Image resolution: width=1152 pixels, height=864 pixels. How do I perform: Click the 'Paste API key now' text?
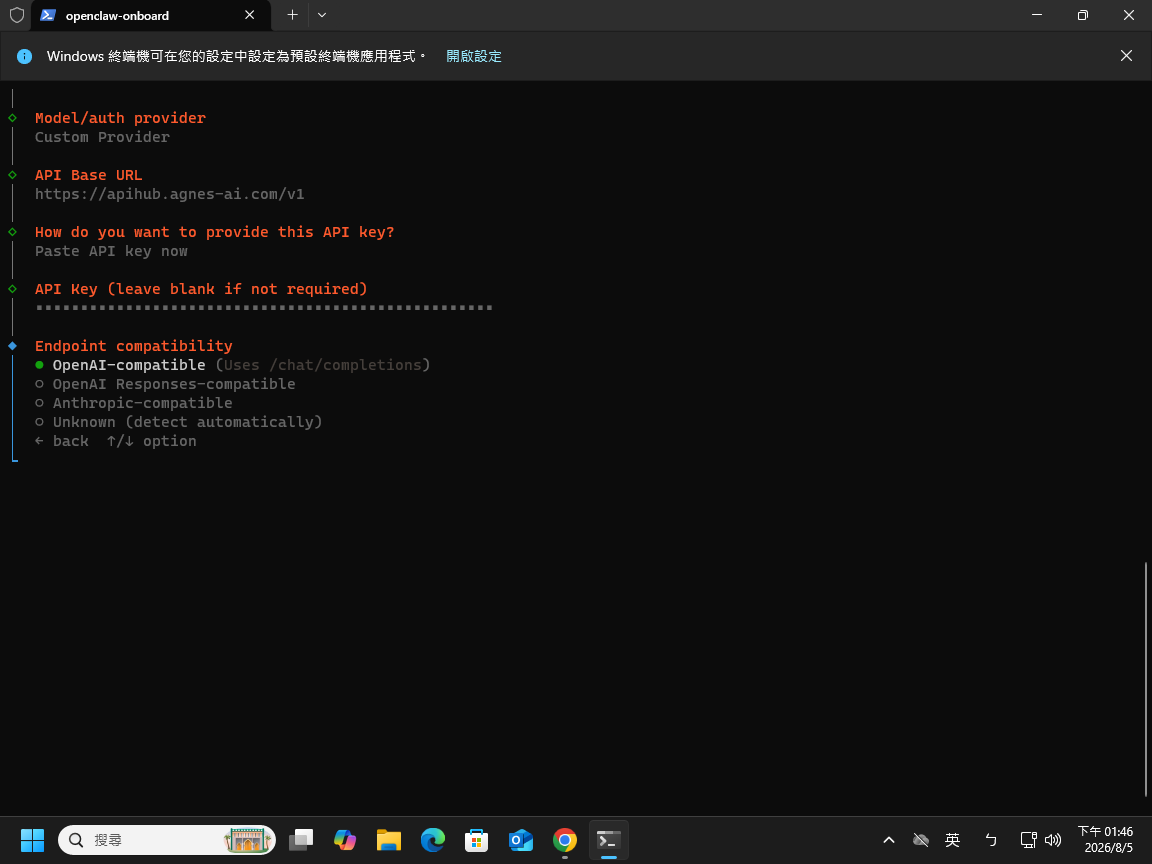pyautogui.click(x=111, y=251)
